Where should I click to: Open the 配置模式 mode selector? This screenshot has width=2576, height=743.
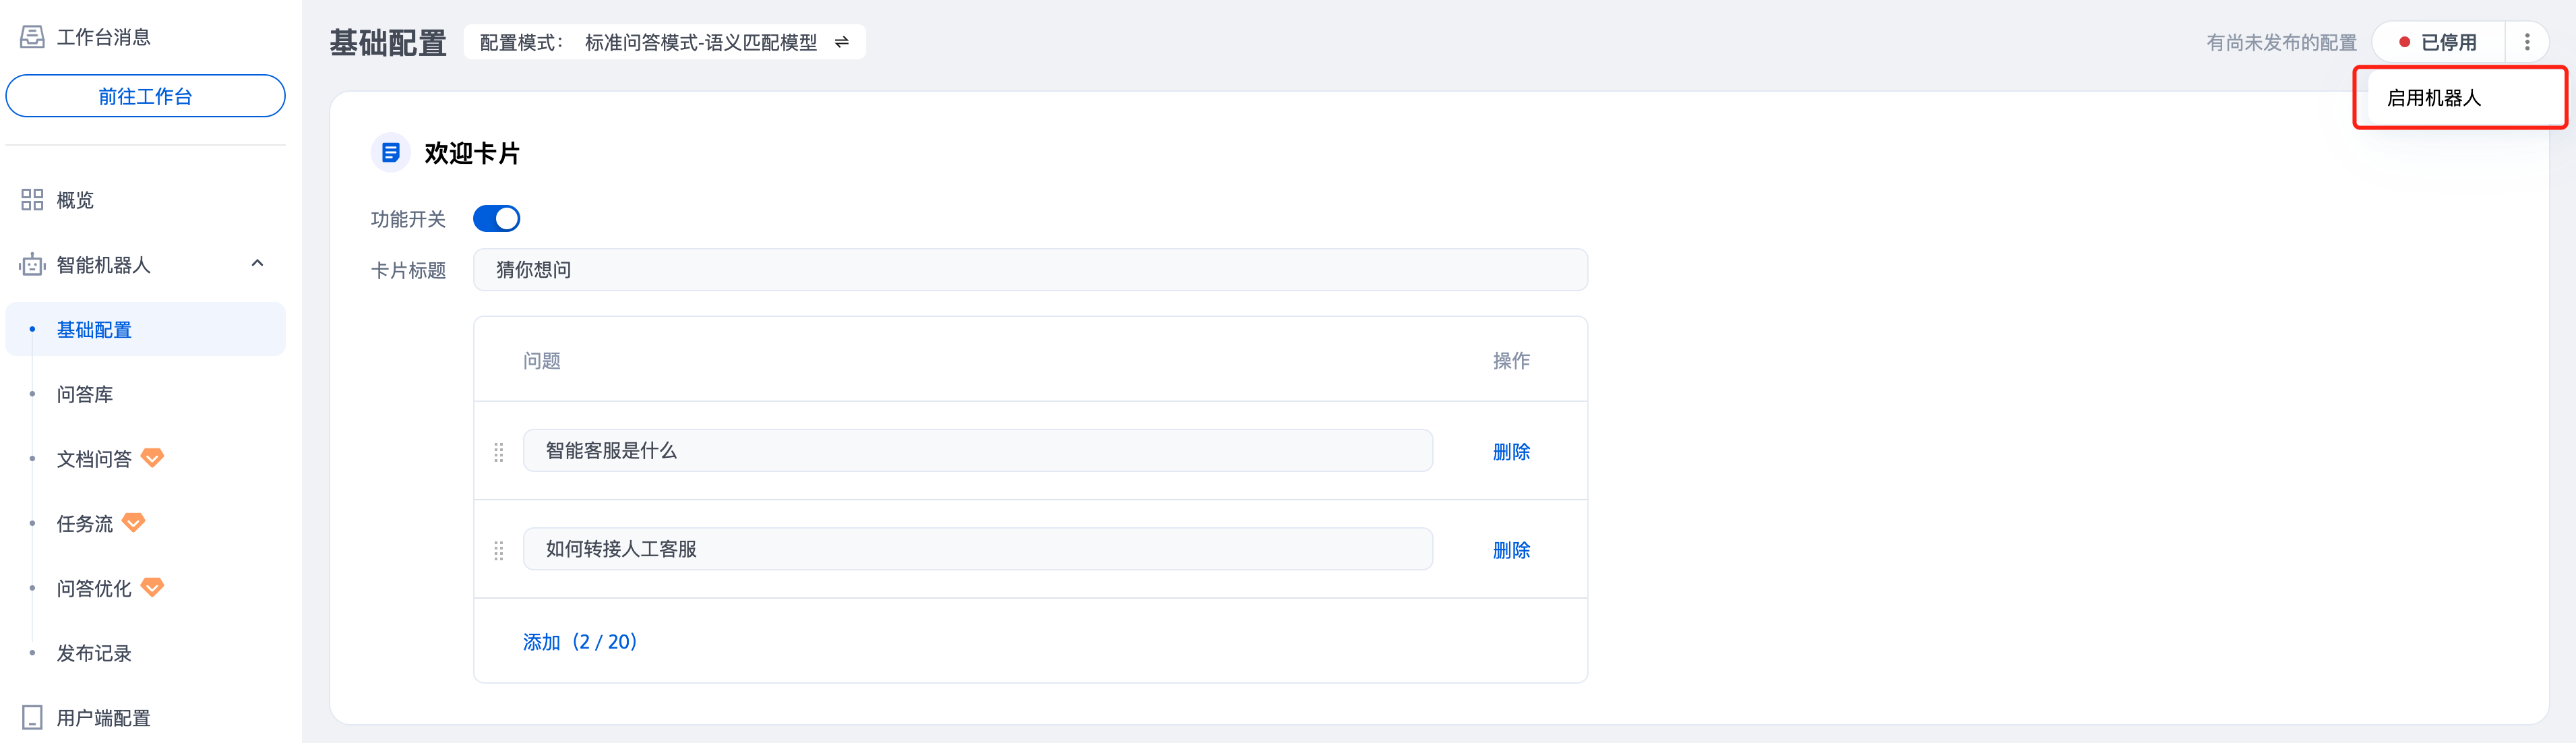664,42
